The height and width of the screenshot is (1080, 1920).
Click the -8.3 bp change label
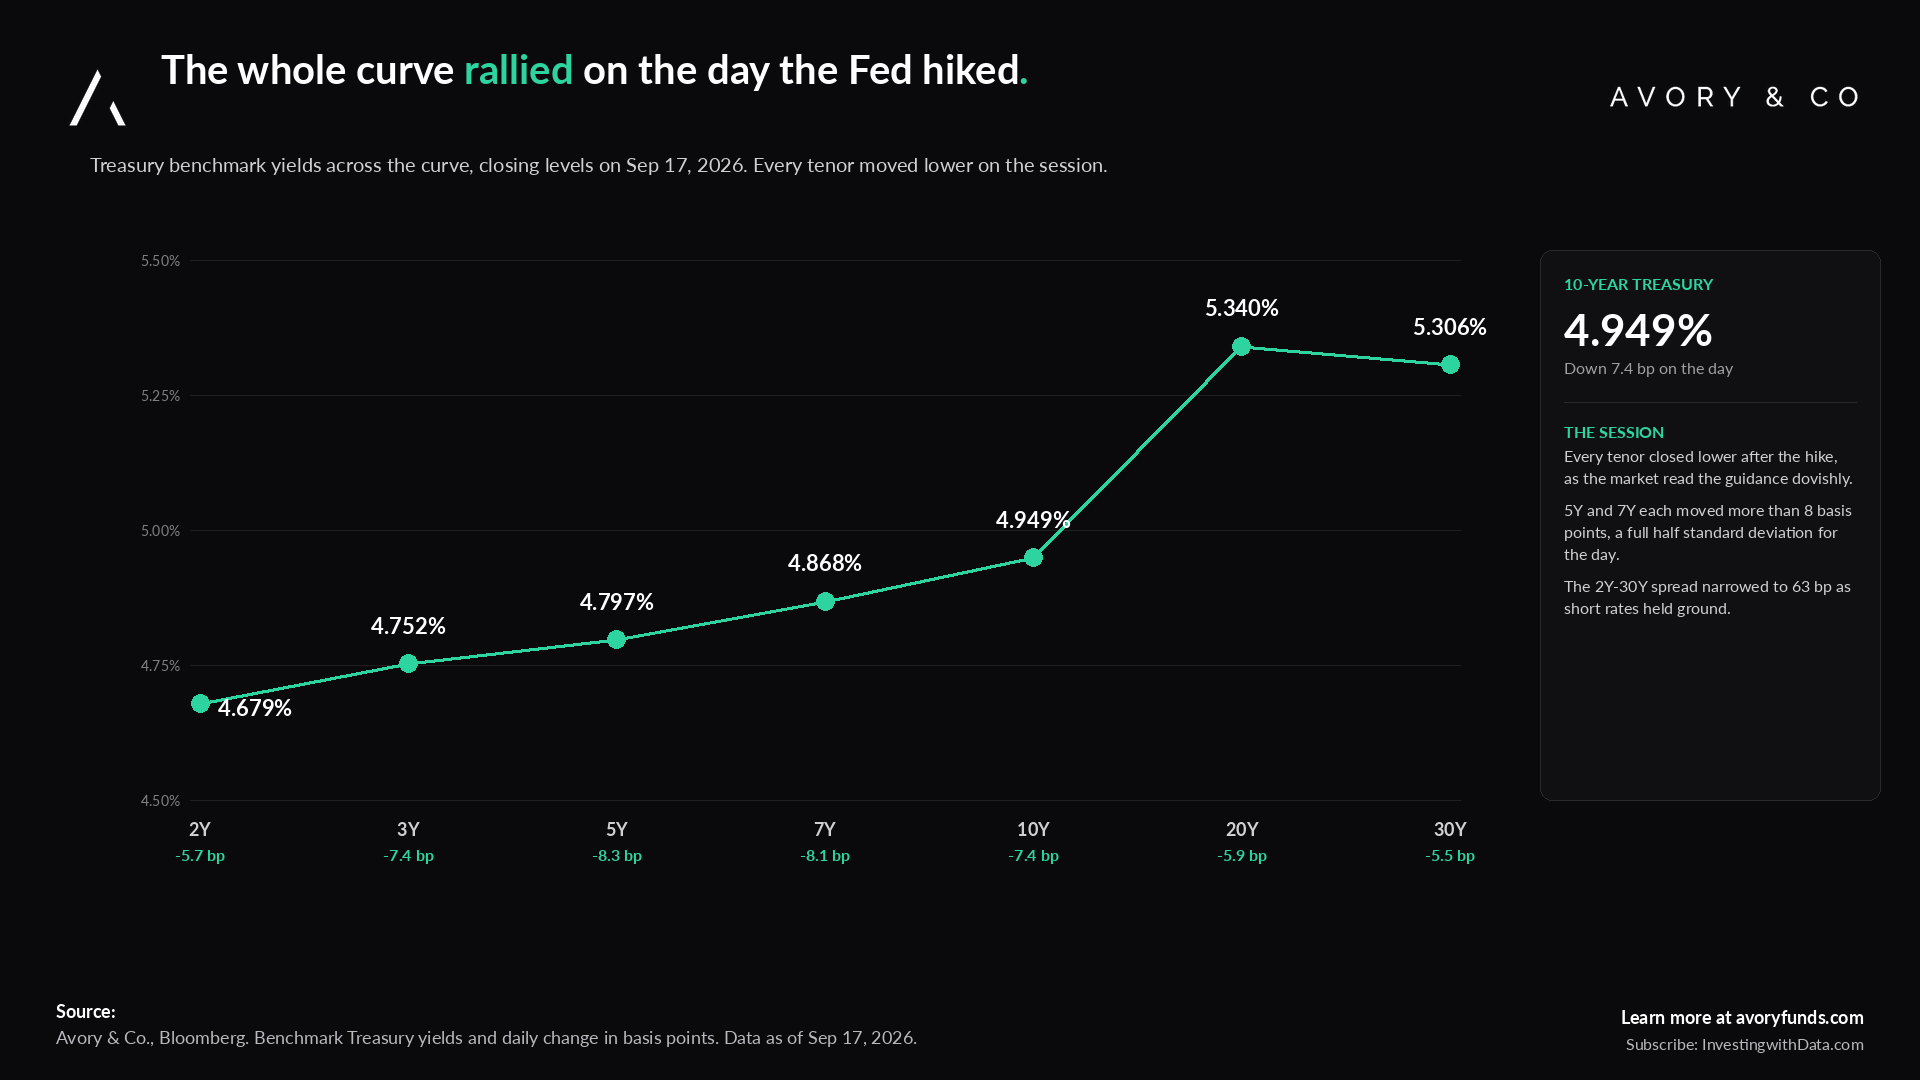tap(617, 856)
